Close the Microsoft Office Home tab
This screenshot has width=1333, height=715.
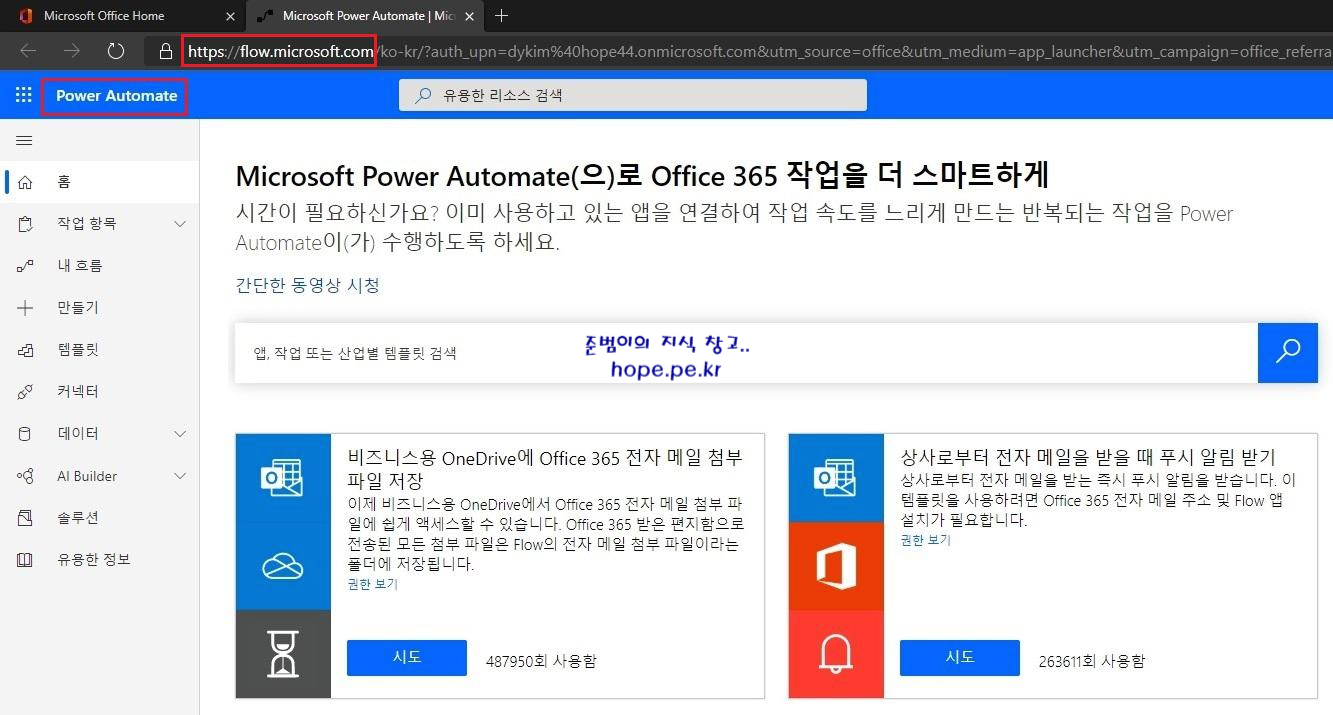(x=231, y=16)
